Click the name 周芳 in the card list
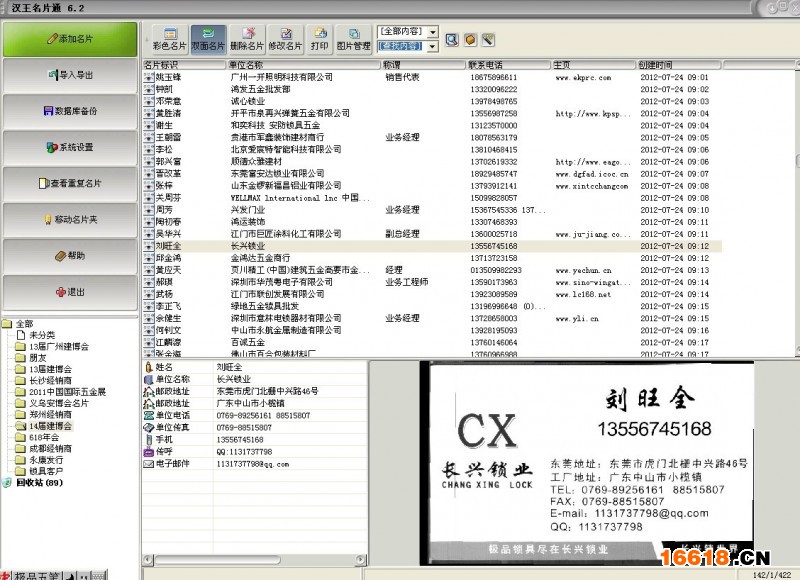The image size is (800, 580). pos(164,210)
